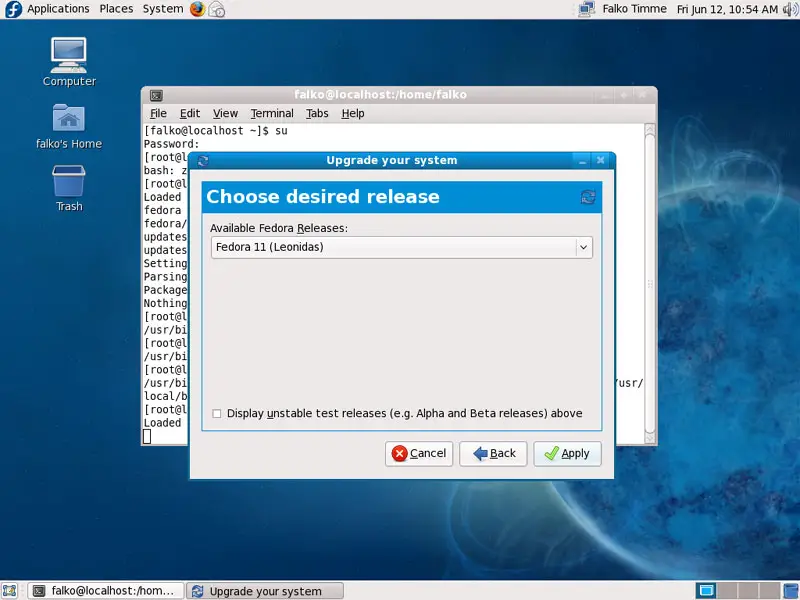Switch to the first workspace in pager
Viewport: 800px width, 600px height.
(x=706, y=591)
